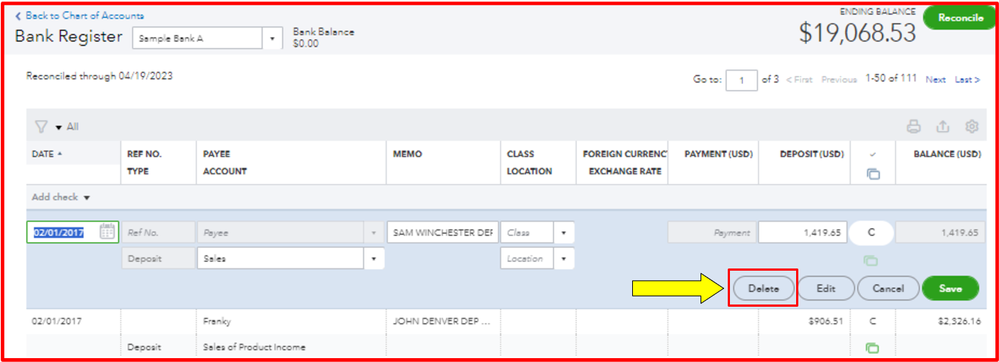This screenshot has height=362, width=999.
Task: Click the First page link
Action: coord(799,80)
